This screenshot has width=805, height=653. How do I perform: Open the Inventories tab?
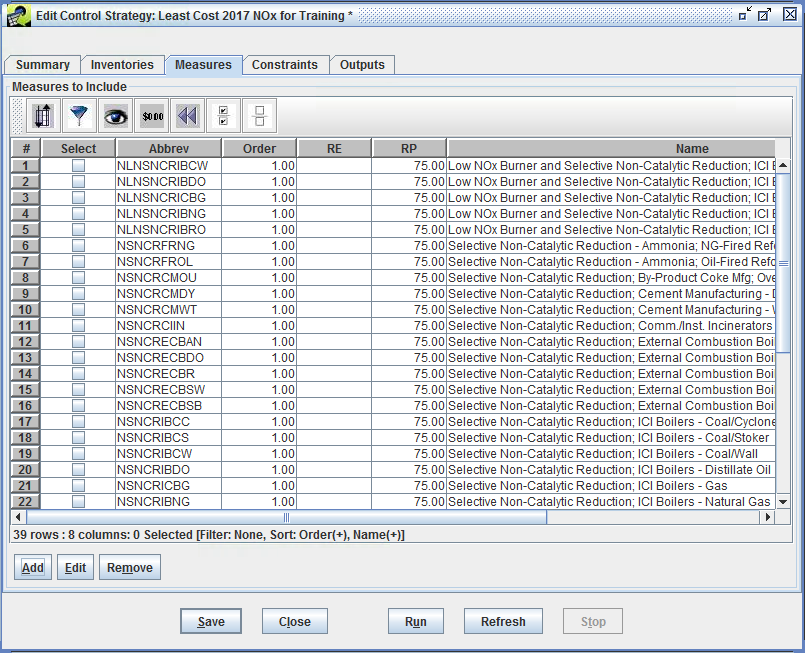click(122, 64)
